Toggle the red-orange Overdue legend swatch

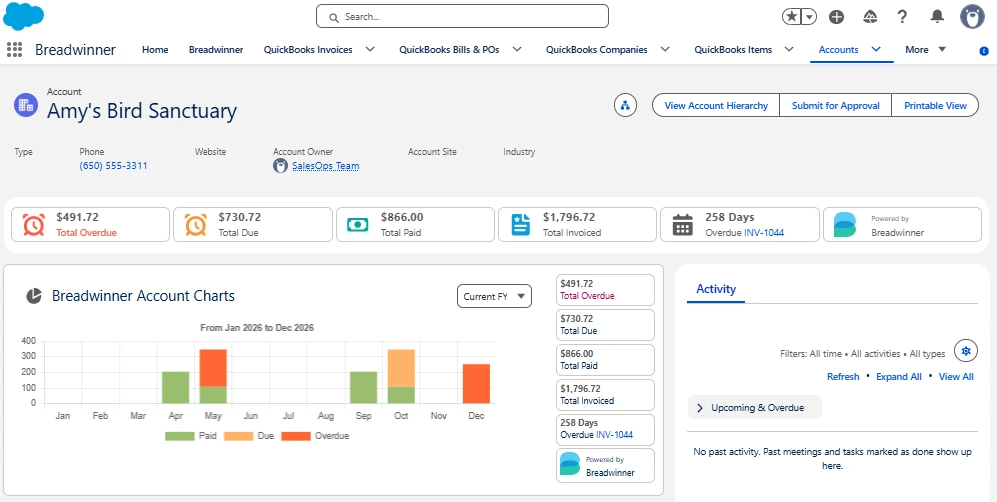coord(296,436)
